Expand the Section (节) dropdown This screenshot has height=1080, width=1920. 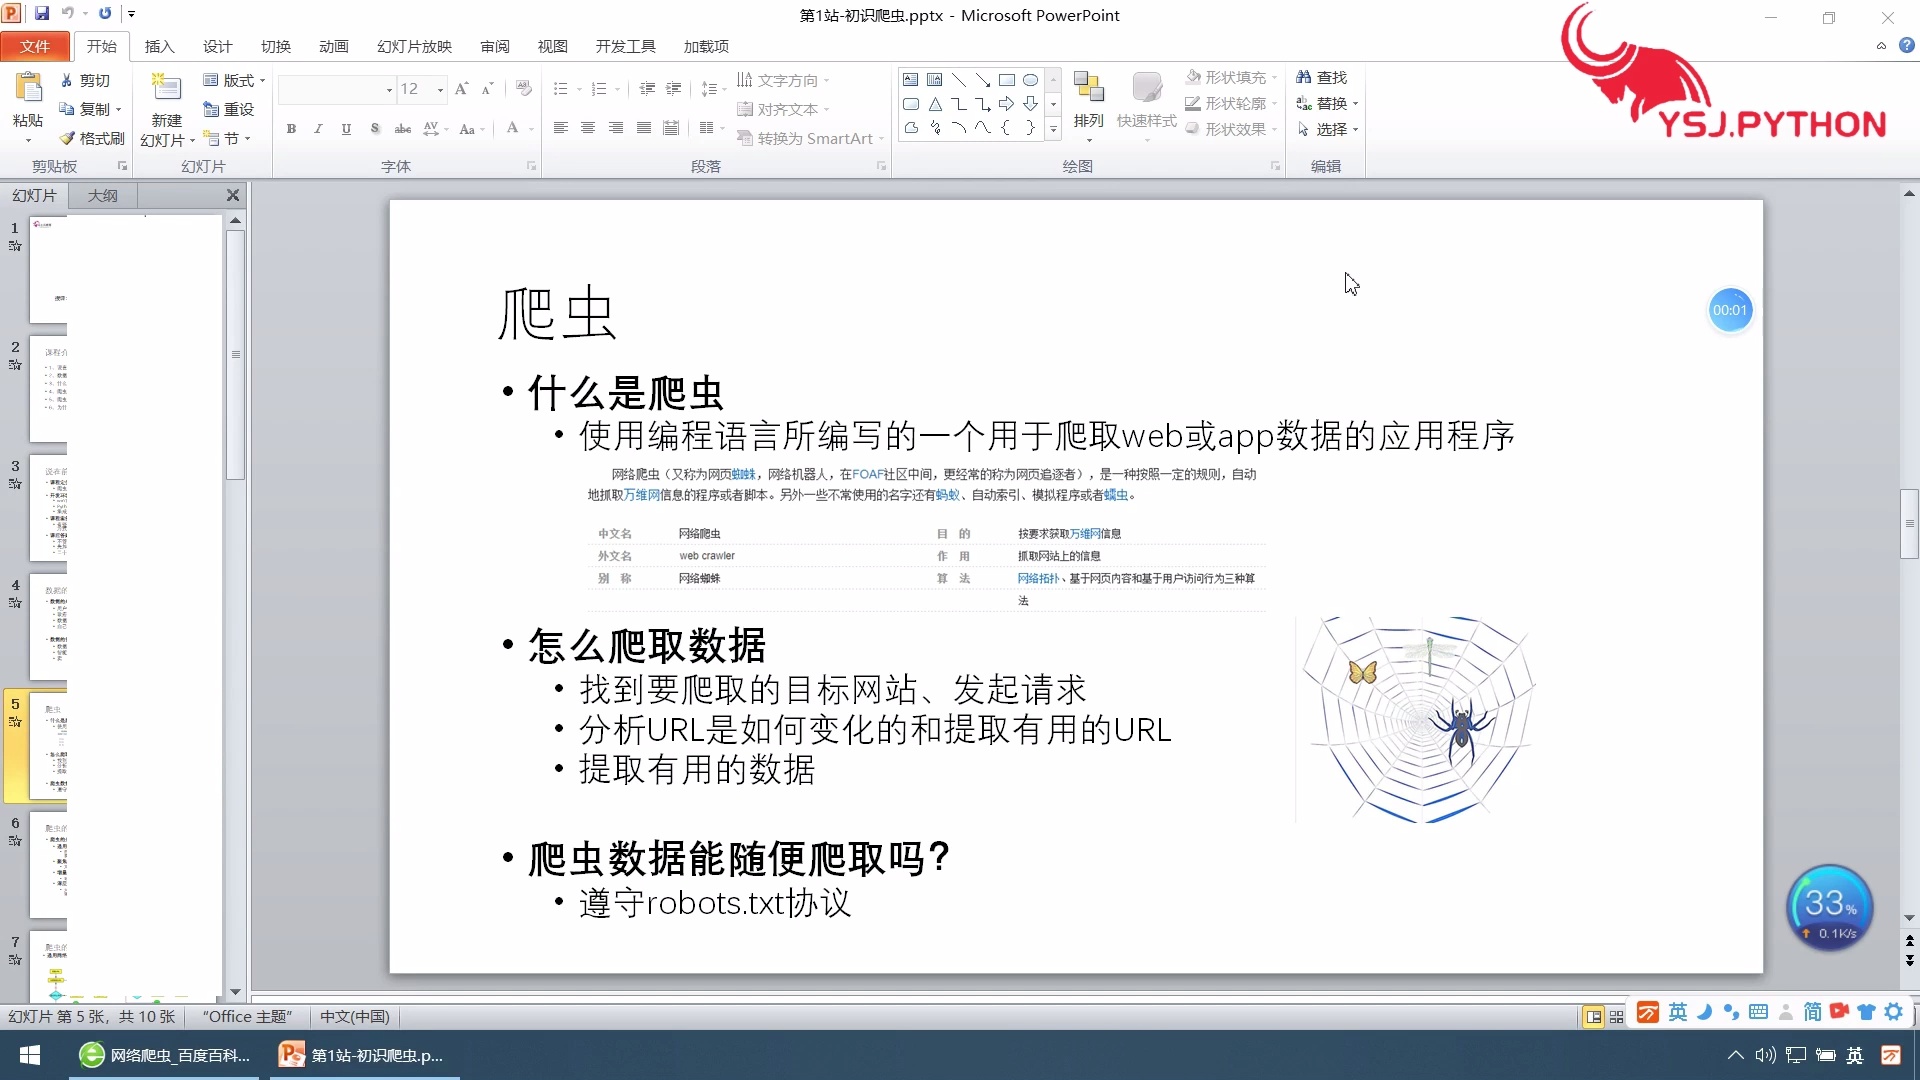[227, 138]
